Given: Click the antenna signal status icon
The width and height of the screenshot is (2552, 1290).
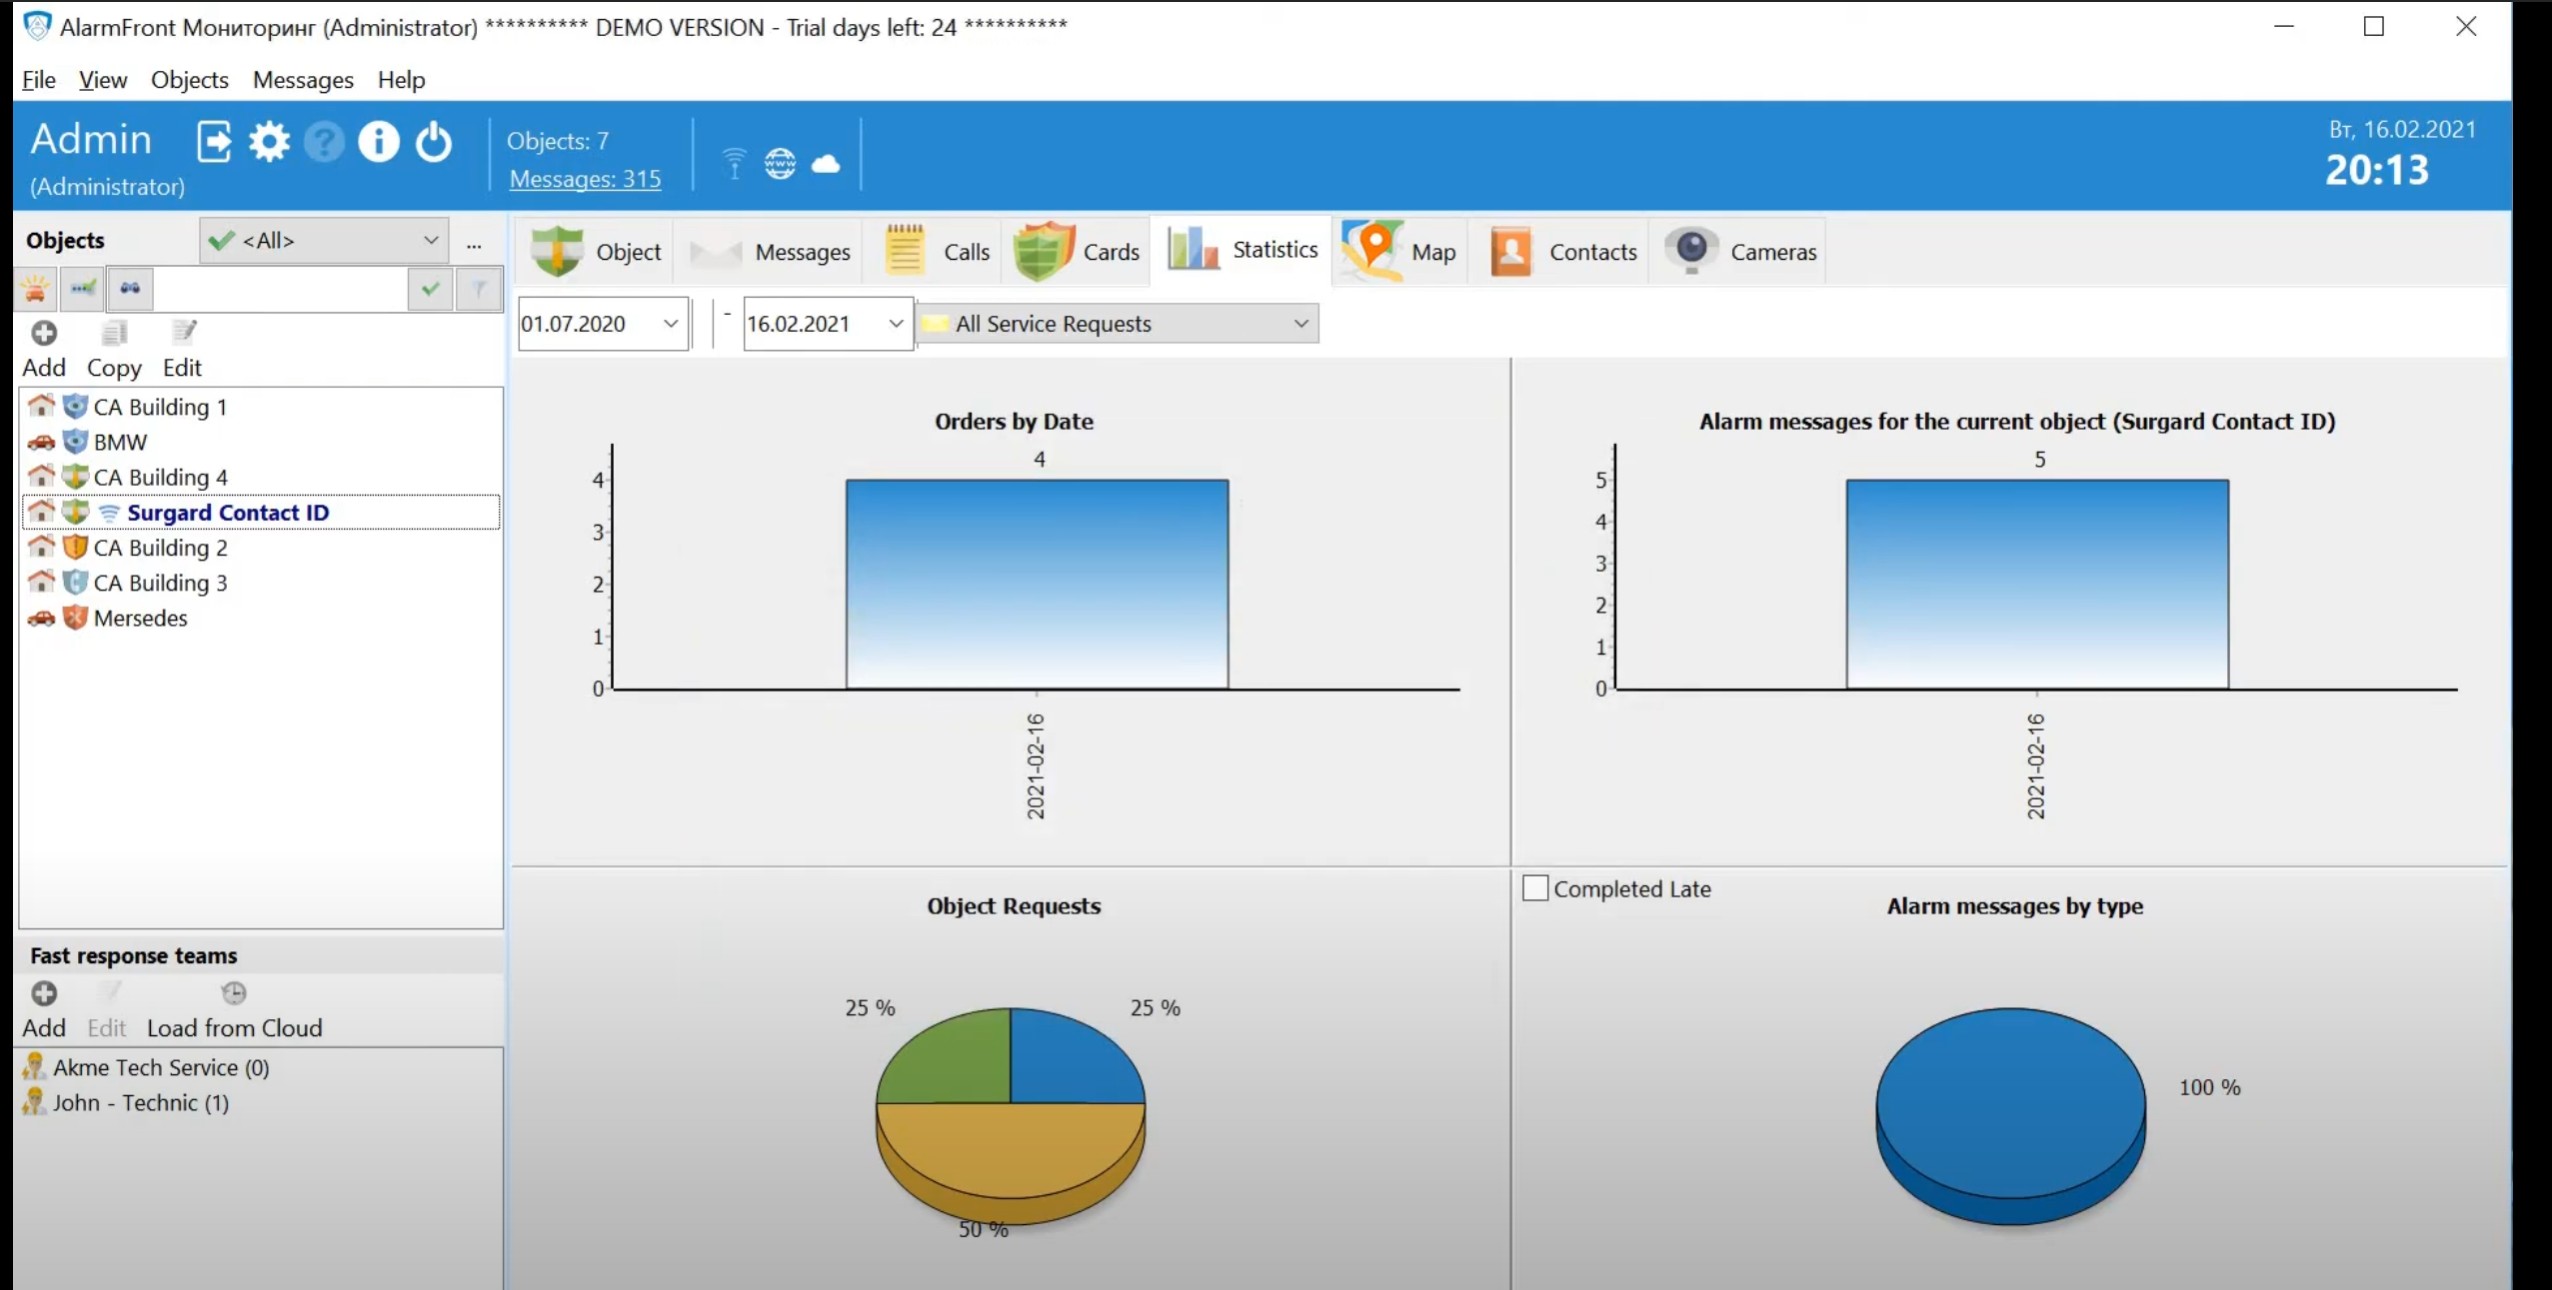Looking at the screenshot, I should click(x=734, y=163).
